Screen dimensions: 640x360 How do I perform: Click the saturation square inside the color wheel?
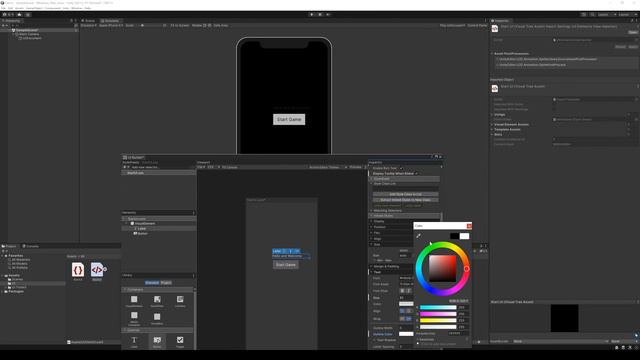pyautogui.click(x=442, y=269)
